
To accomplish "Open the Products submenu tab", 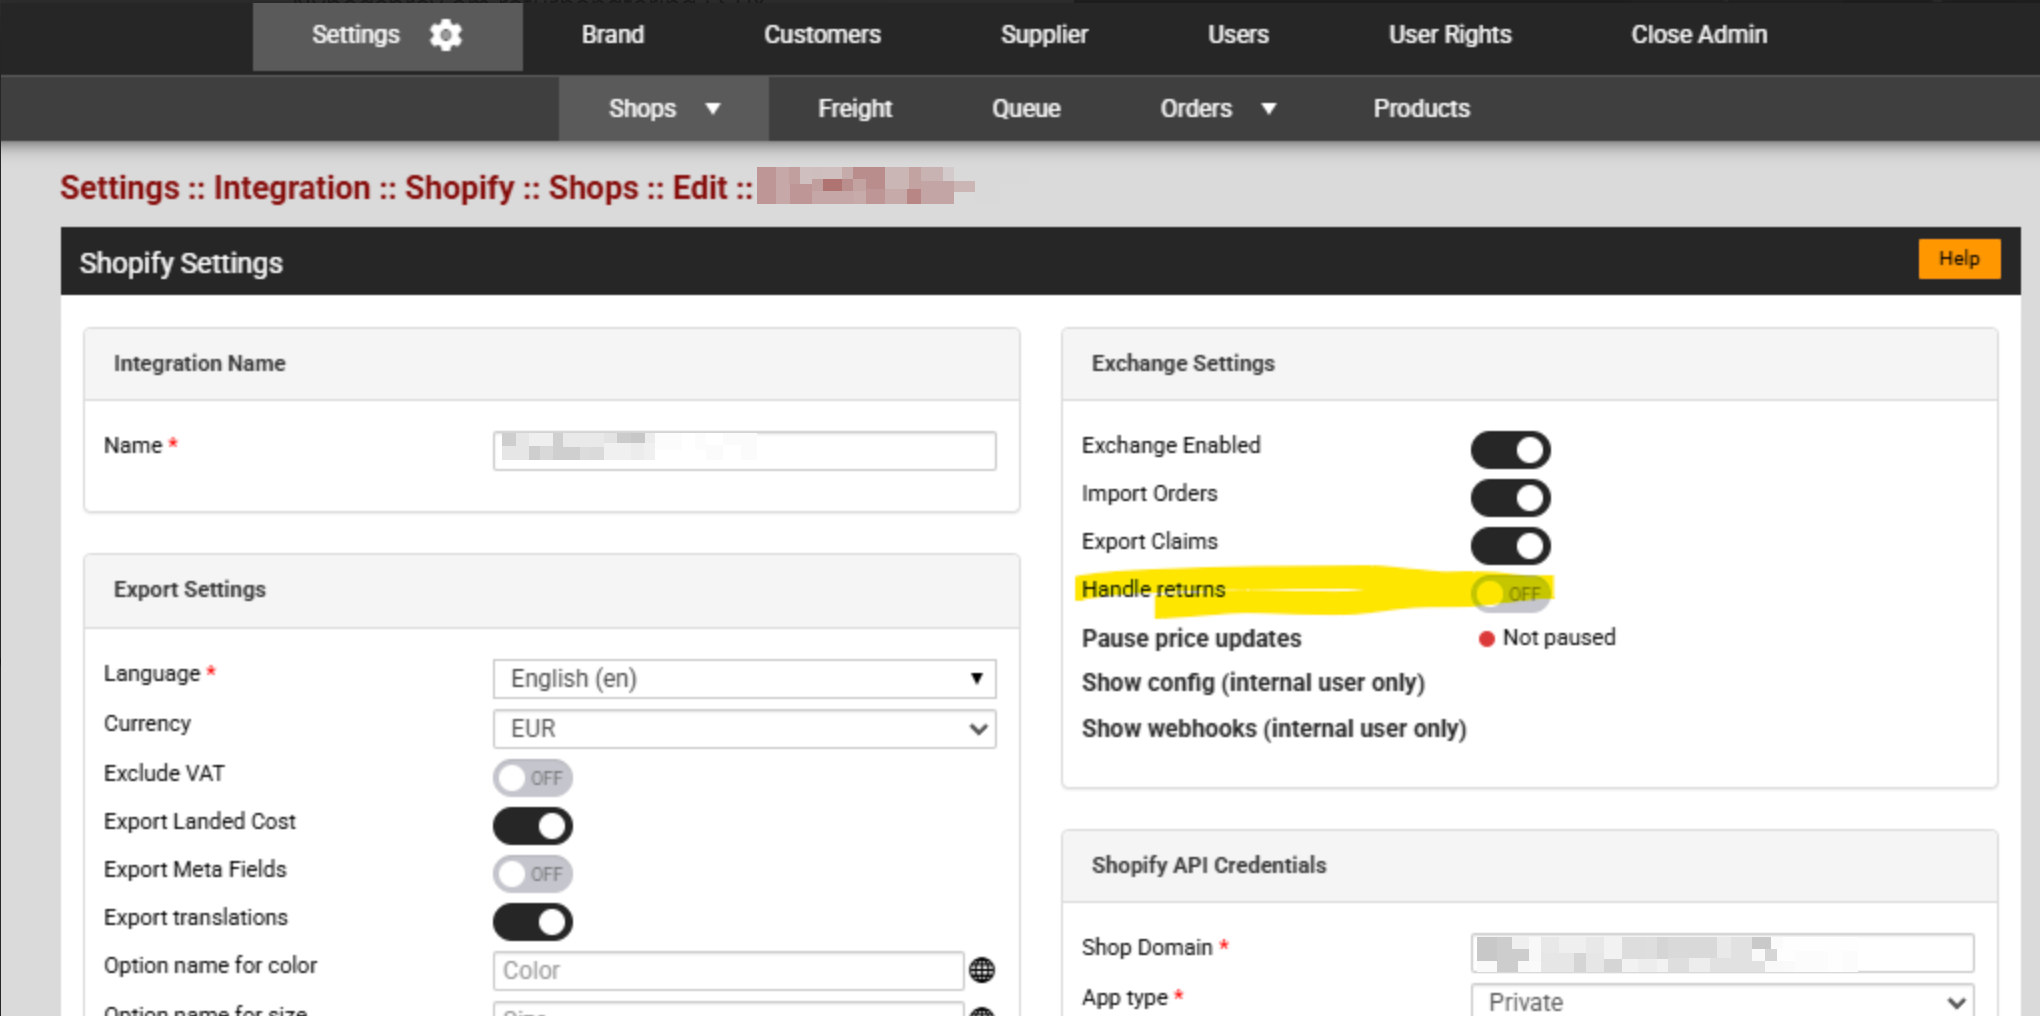I will tap(1421, 109).
